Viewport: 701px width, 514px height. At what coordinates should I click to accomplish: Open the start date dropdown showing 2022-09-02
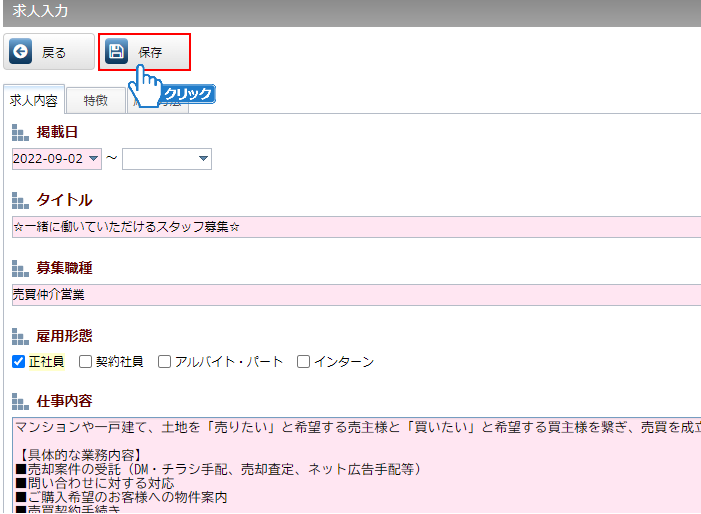[57, 159]
